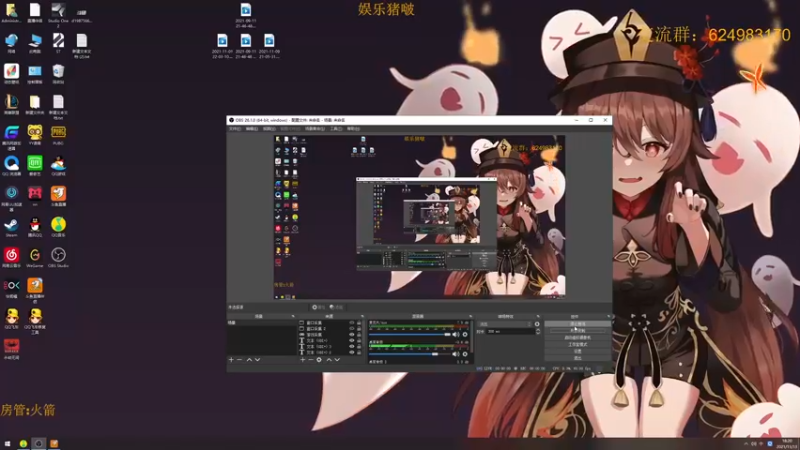Open the 文件 menu in OBS
Image resolution: width=800 pixels, height=450 pixels.
[x=235, y=129]
